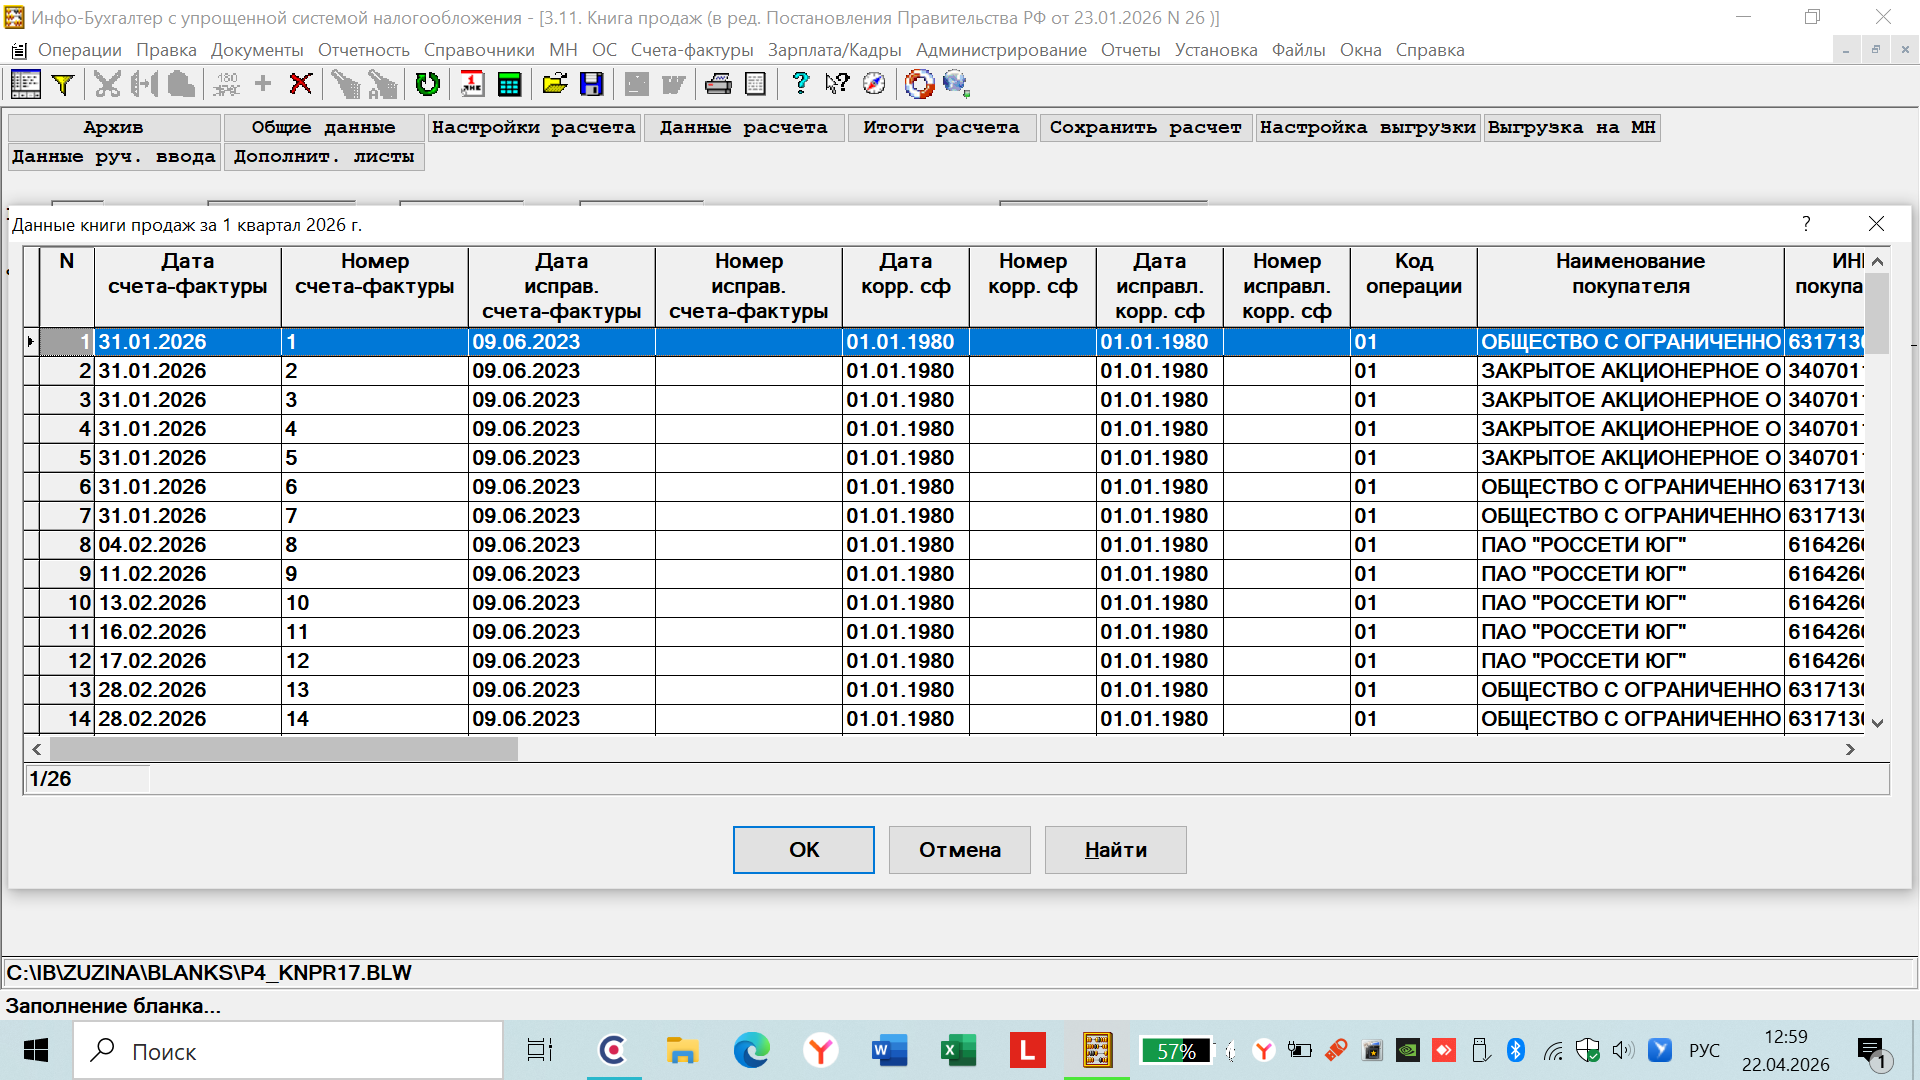
Task: Open the calendar toolbar icon
Action: 472,85
